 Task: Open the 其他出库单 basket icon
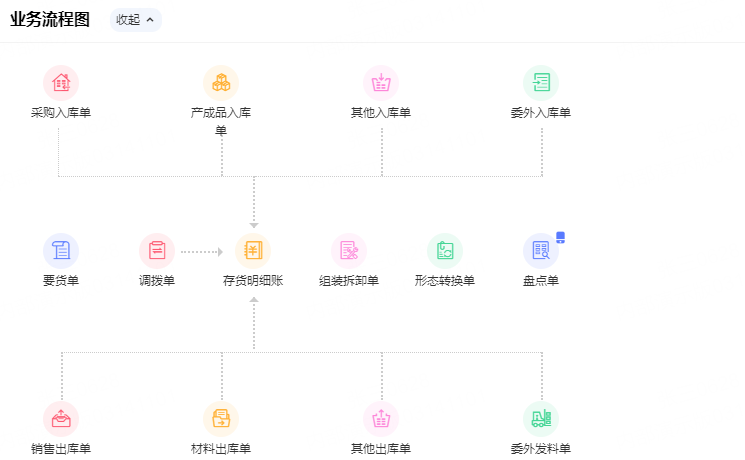click(381, 419)
